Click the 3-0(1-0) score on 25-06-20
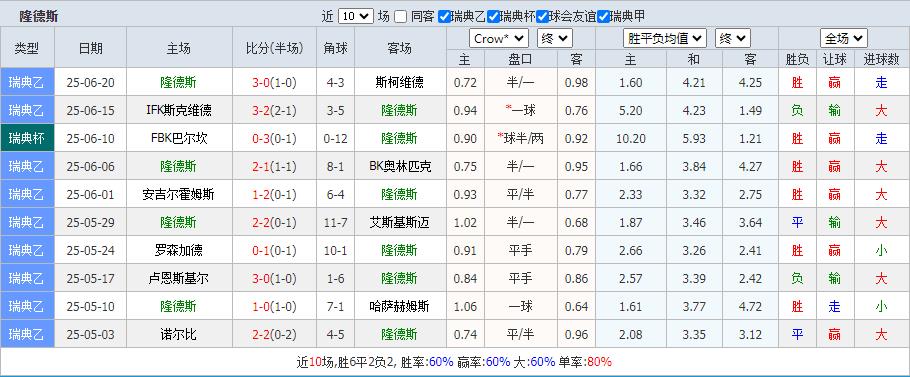The height and width of the screenshot is (377, 910). click(275, 82)
